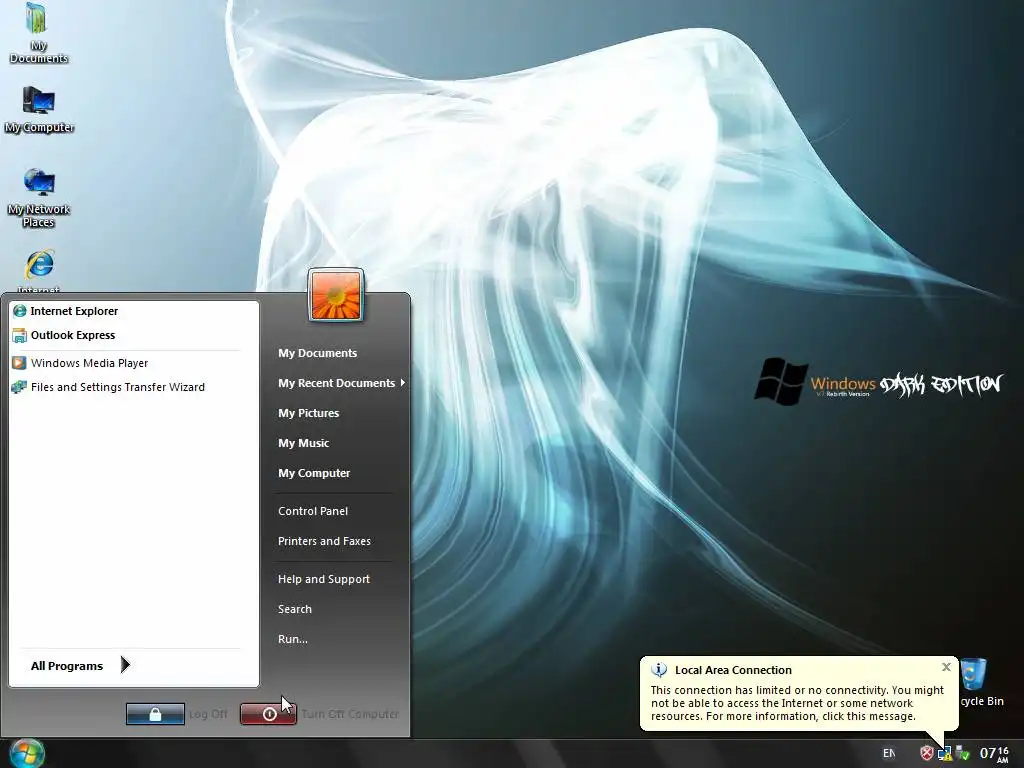This screenshot has width=1024, height=768.
Task: Click the network warning tray icon
Action: tap(944, 754)
